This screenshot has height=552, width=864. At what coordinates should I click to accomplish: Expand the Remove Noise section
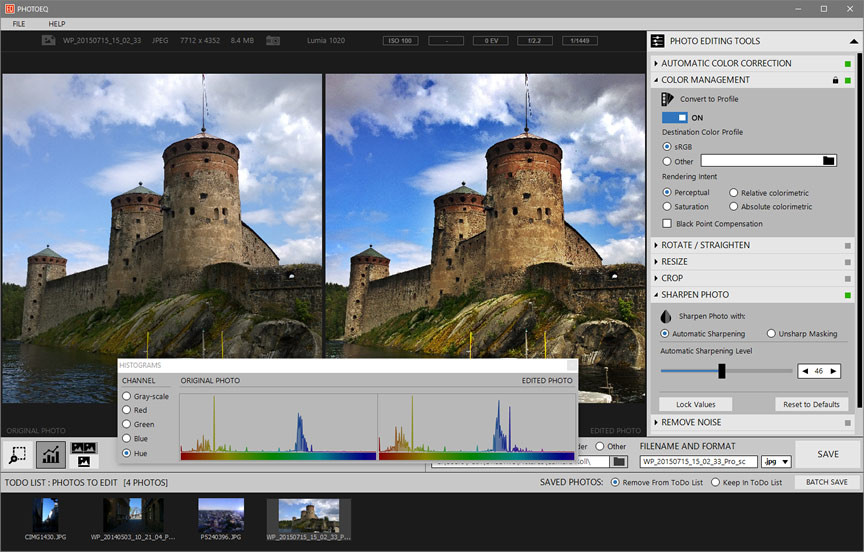pyautogui.click(x=656, y=423)
